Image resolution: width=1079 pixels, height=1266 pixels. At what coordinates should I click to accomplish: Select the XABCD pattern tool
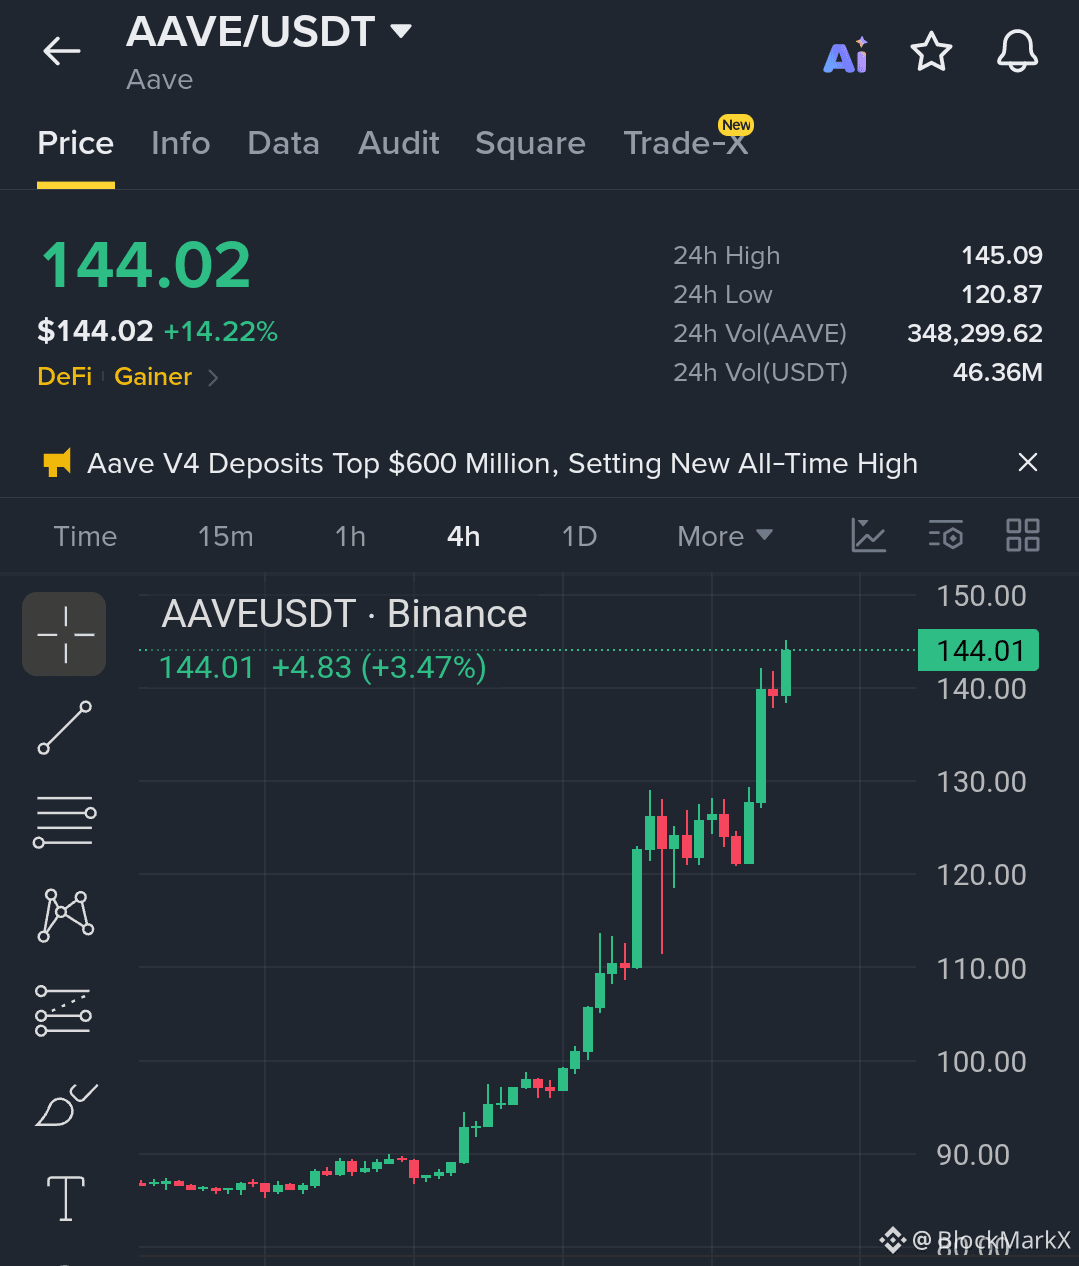coord(66,915)
